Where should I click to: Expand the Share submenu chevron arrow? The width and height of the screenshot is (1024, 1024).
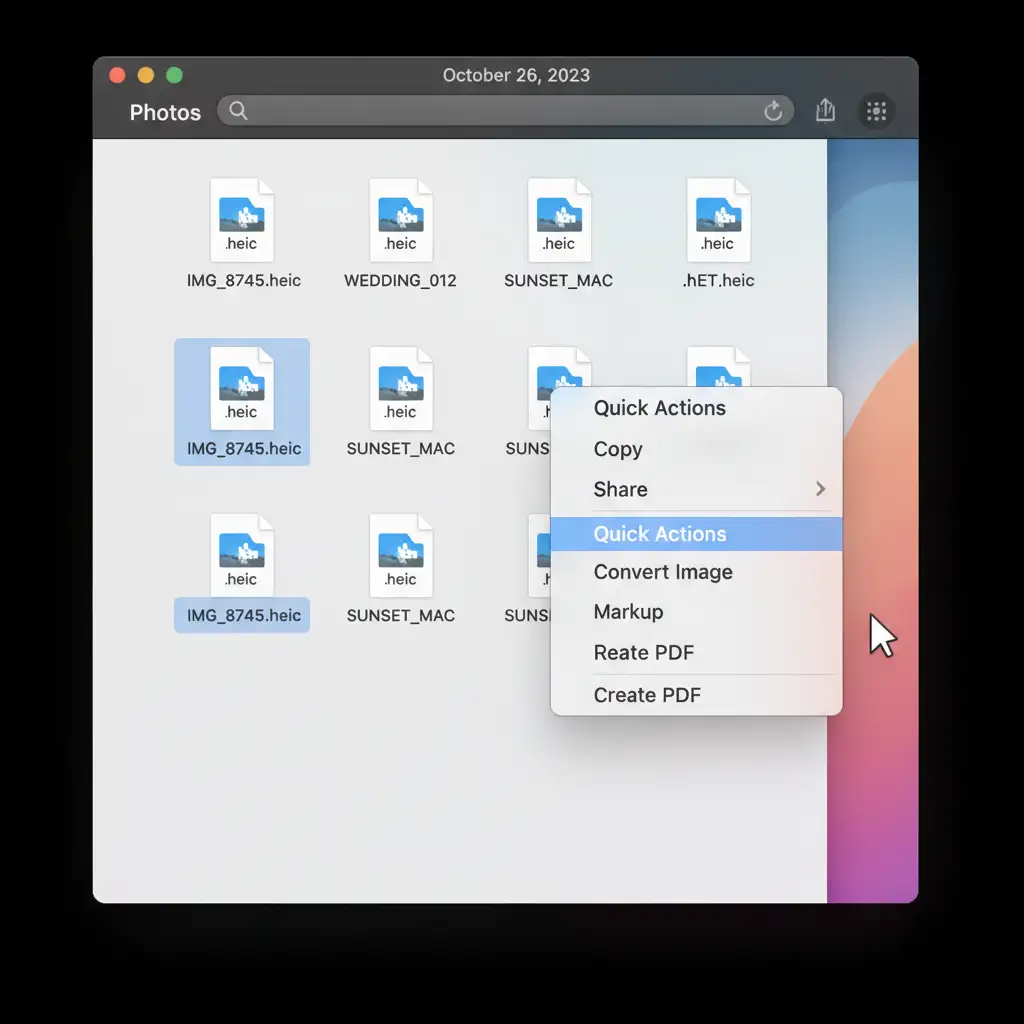coord(820,489)
